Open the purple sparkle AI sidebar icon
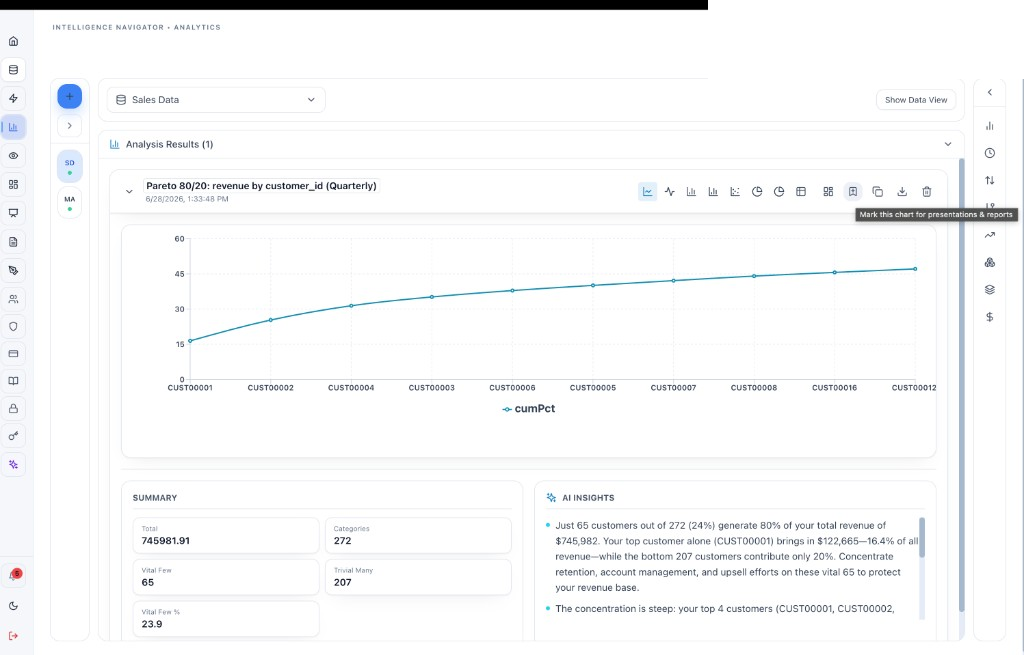Viewport: 1024px width, 655px height. (x=13, y=464)
